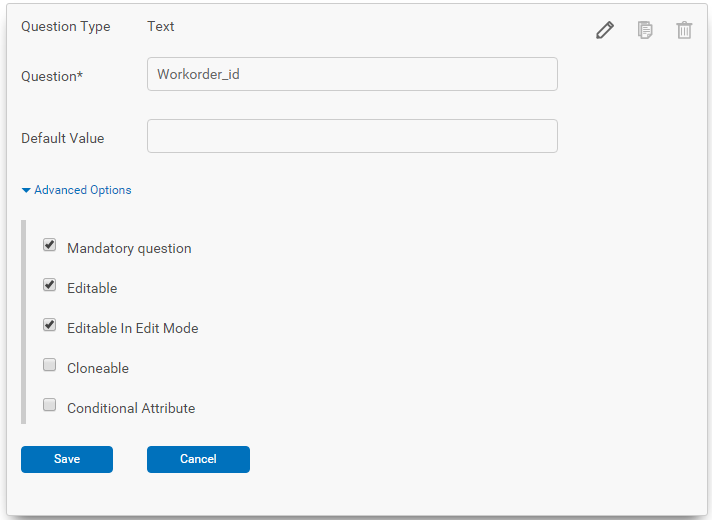Click the Conditional Attribute label text
The image size is (712, 520).
tap(131, 408)
